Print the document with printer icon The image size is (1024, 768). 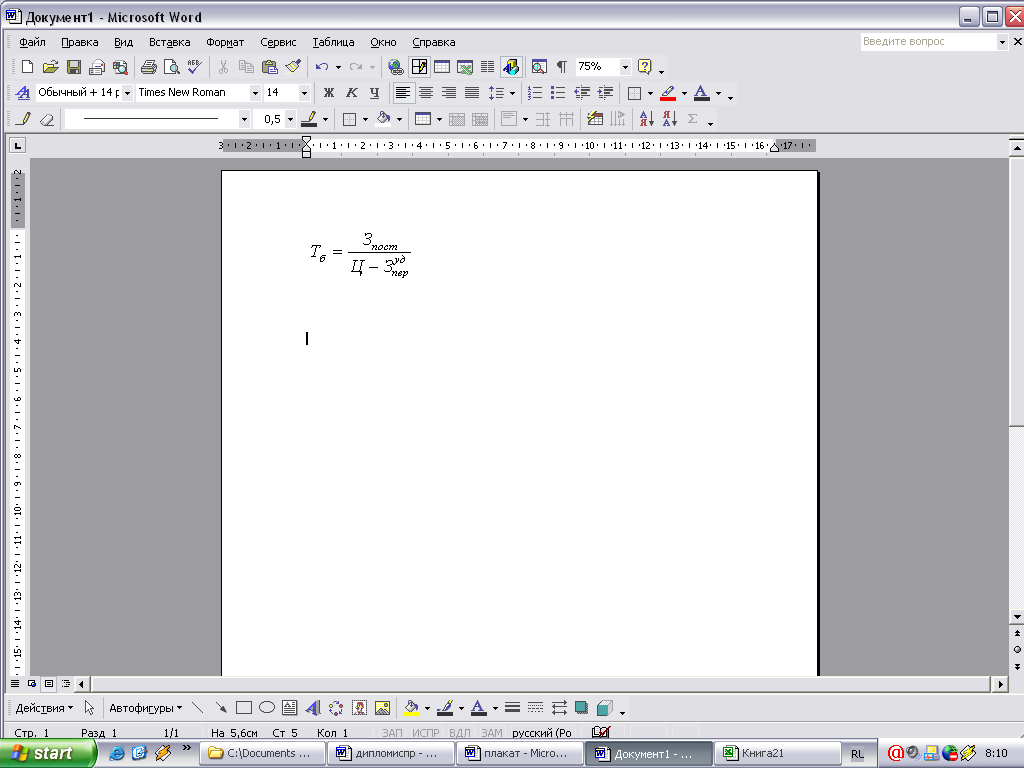149,67
